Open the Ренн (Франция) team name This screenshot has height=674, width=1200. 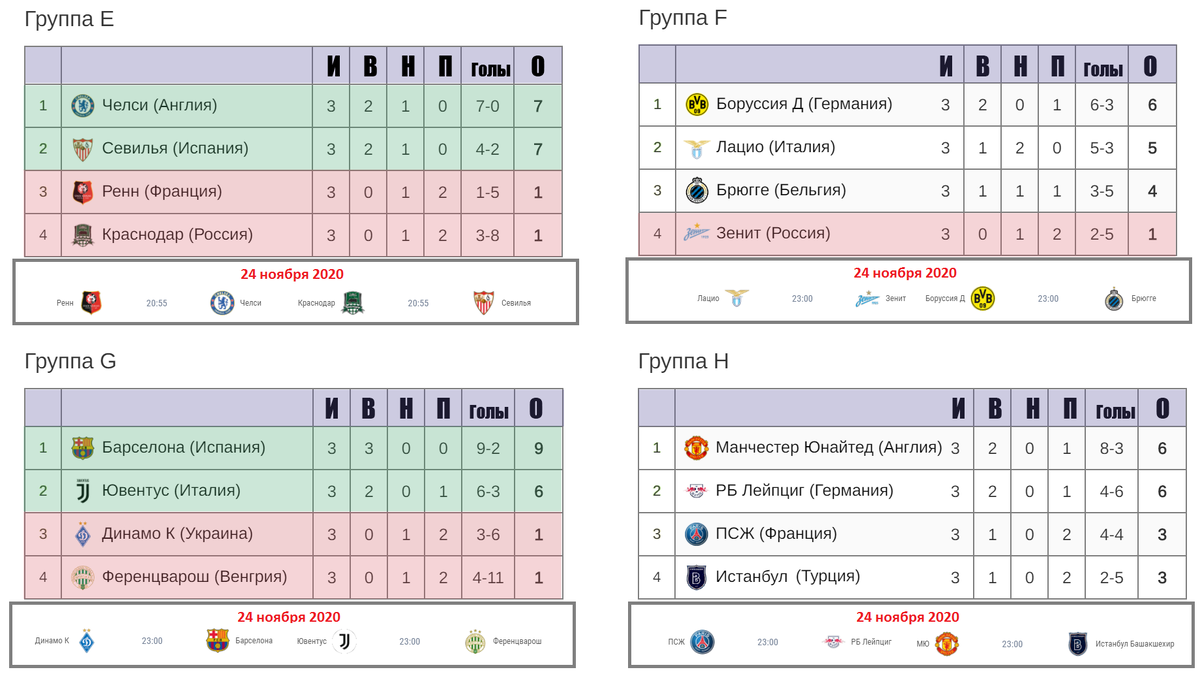(x=162, y=191)
